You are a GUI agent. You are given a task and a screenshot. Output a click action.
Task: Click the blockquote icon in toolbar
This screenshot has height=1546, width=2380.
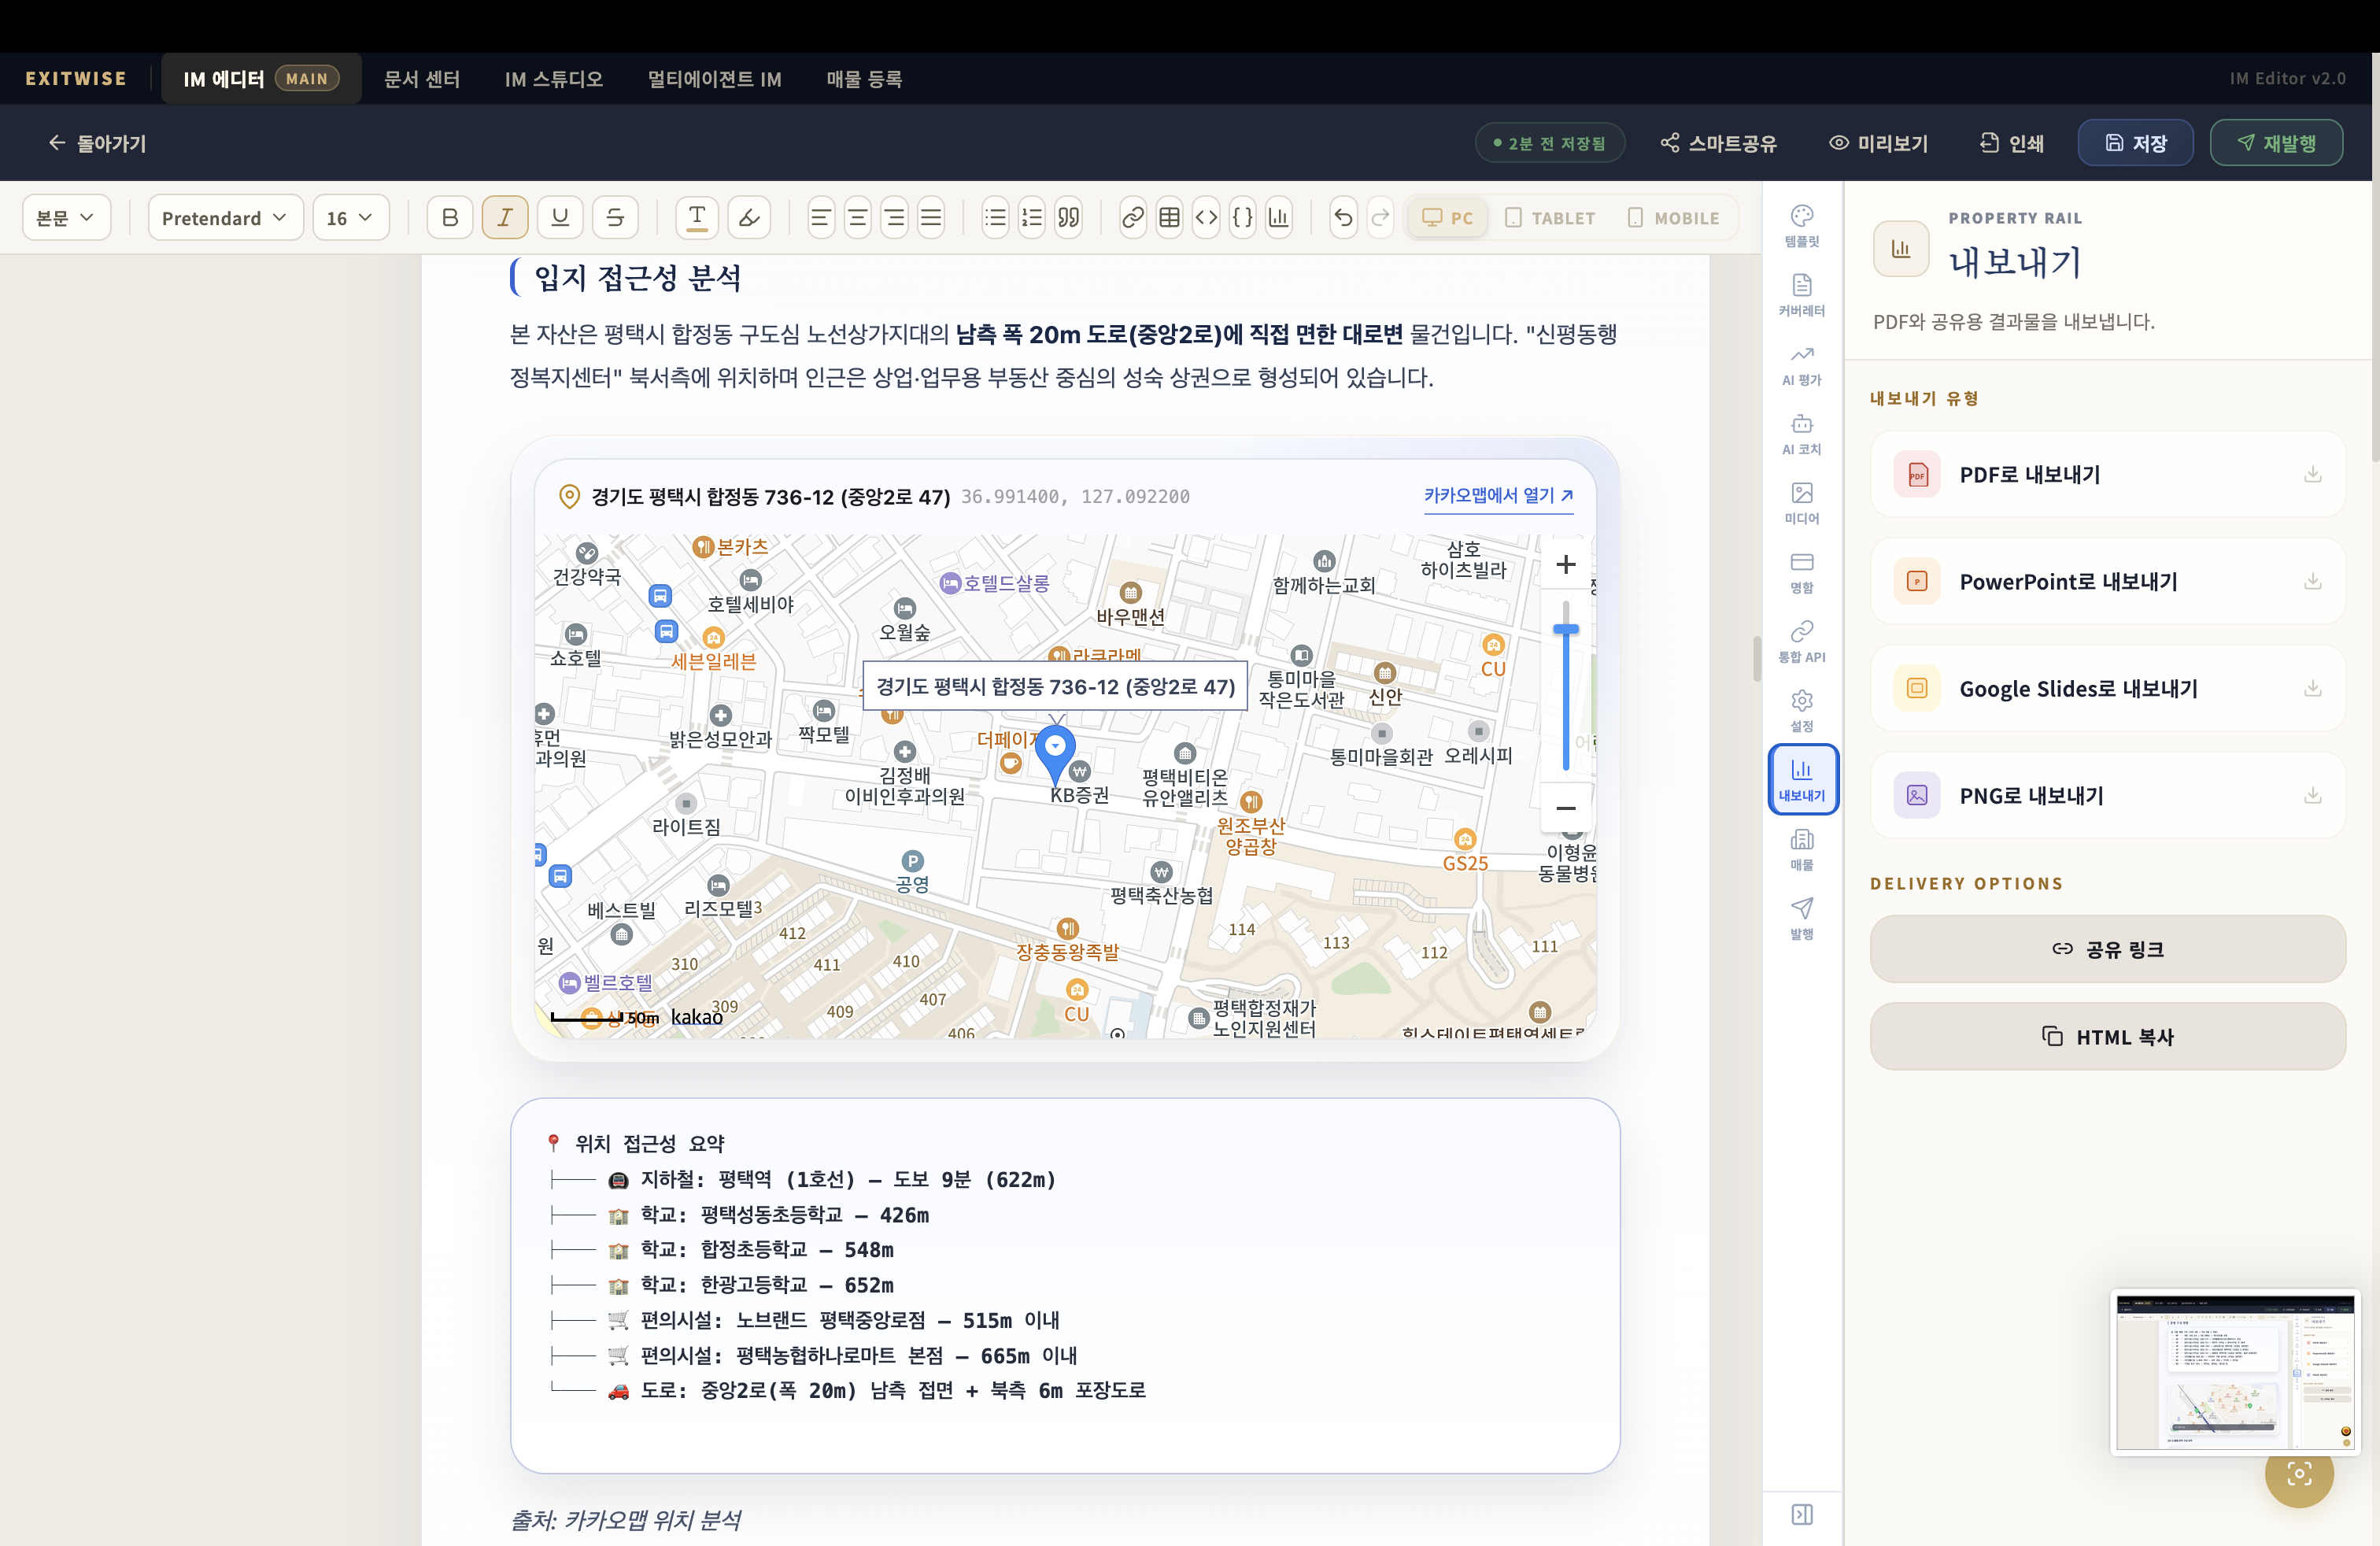pos(1068,218)
